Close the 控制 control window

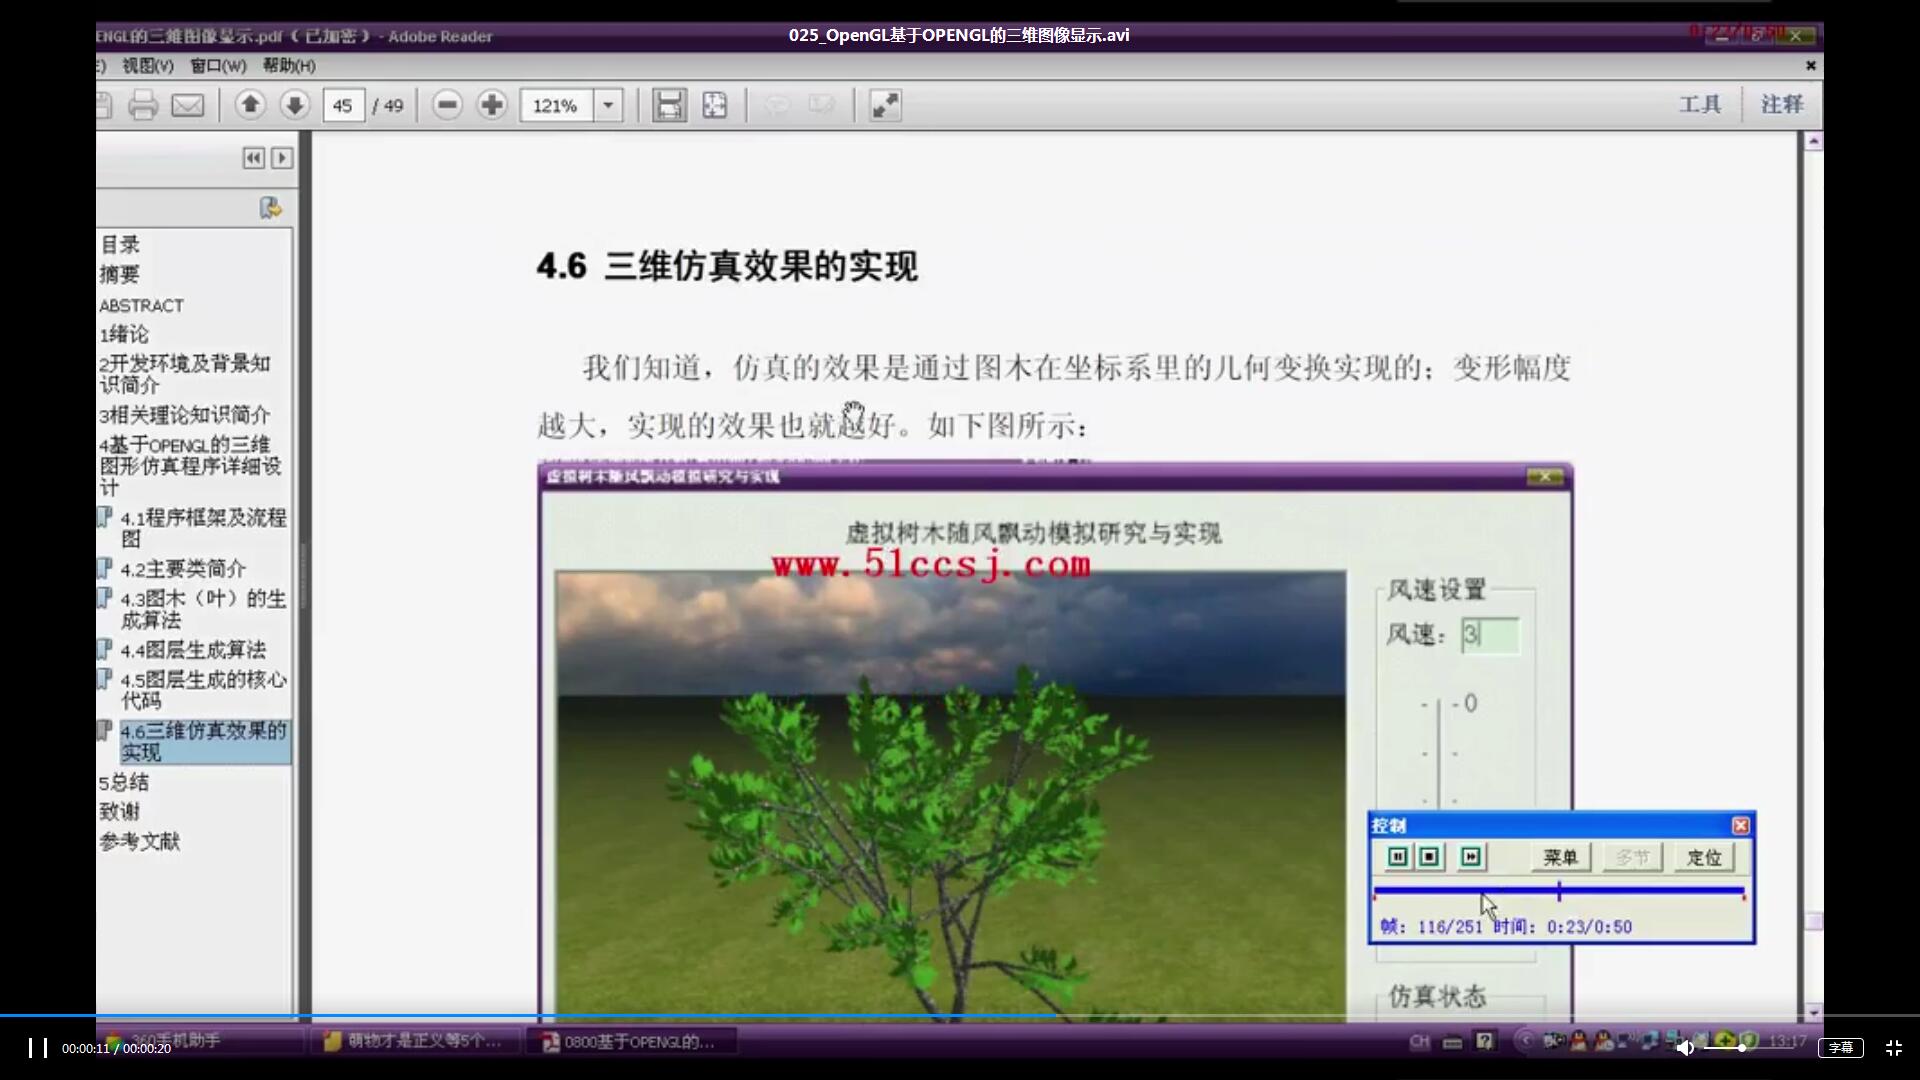coord(1740,825)
